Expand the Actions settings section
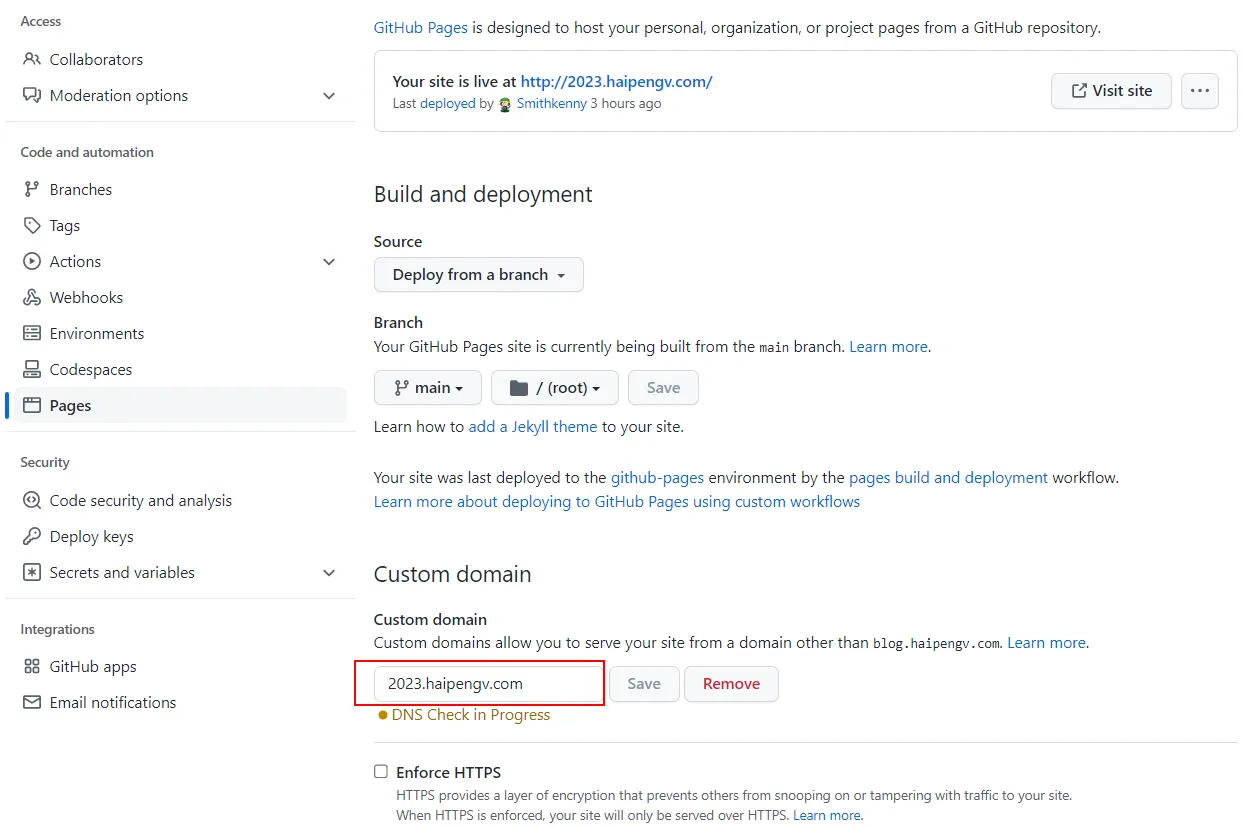The image size is (1244, 828). point(329,261)
